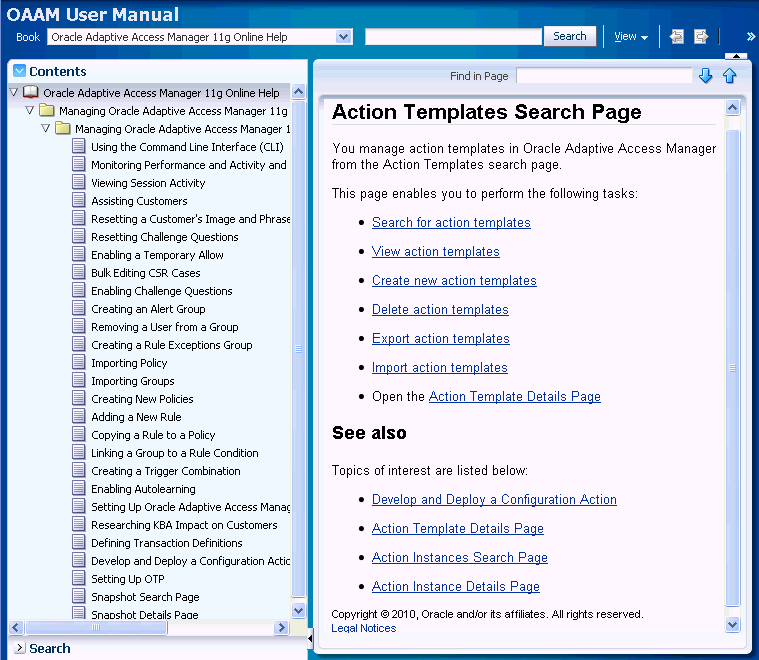Collapse the left navigation pane splitter arrow

[x=310, y=639]
